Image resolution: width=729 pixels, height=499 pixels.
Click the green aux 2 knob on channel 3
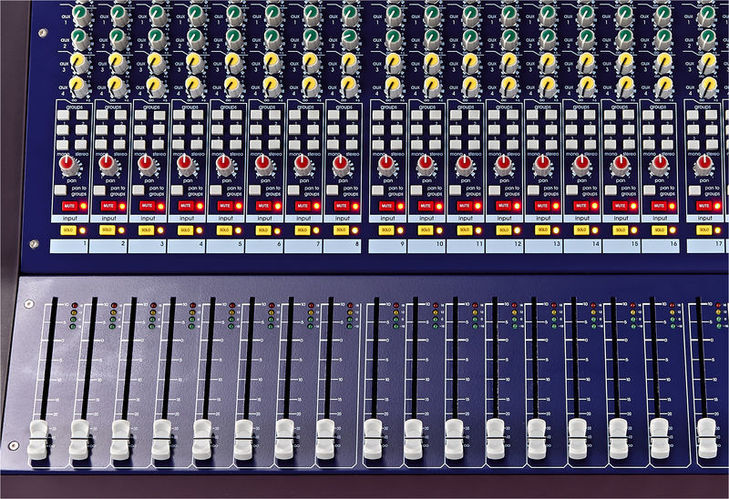(157, 39)
